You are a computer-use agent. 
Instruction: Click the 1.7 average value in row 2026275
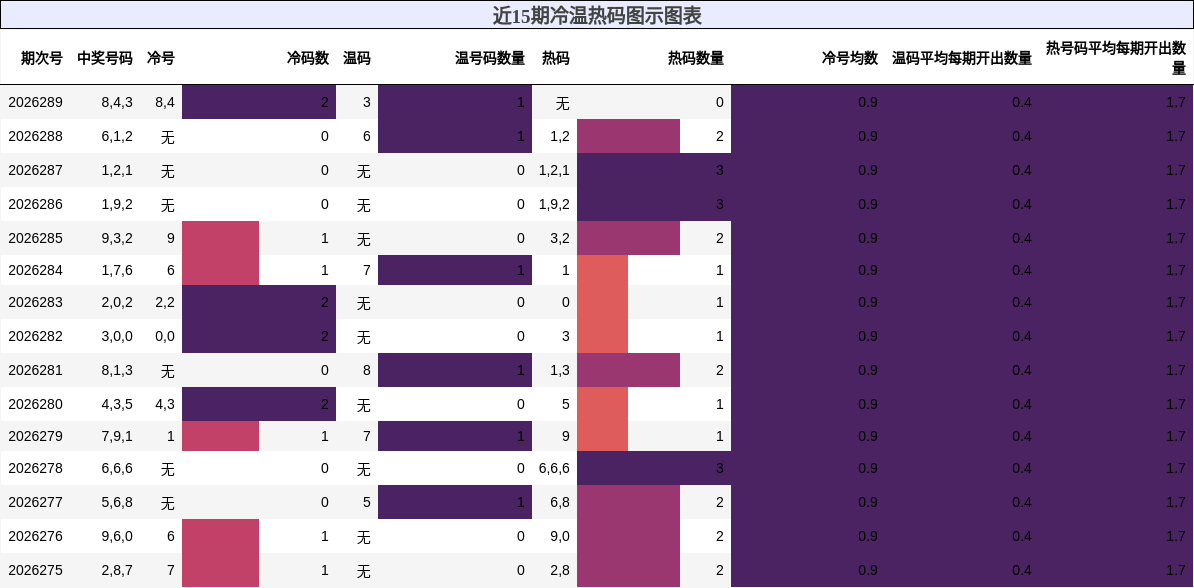1176,570
